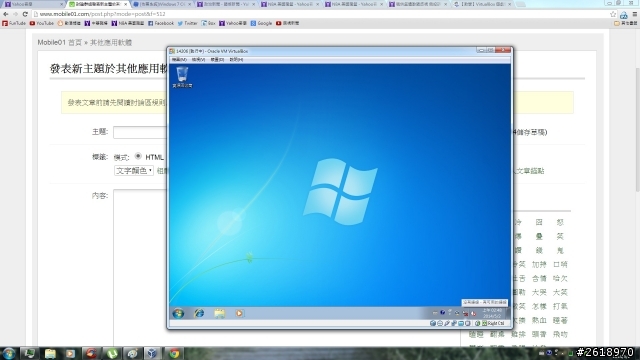This screenshot has width=640, height=360.
Task: Insert the 打氣 emoticon
Action: (x=560, y=306)
